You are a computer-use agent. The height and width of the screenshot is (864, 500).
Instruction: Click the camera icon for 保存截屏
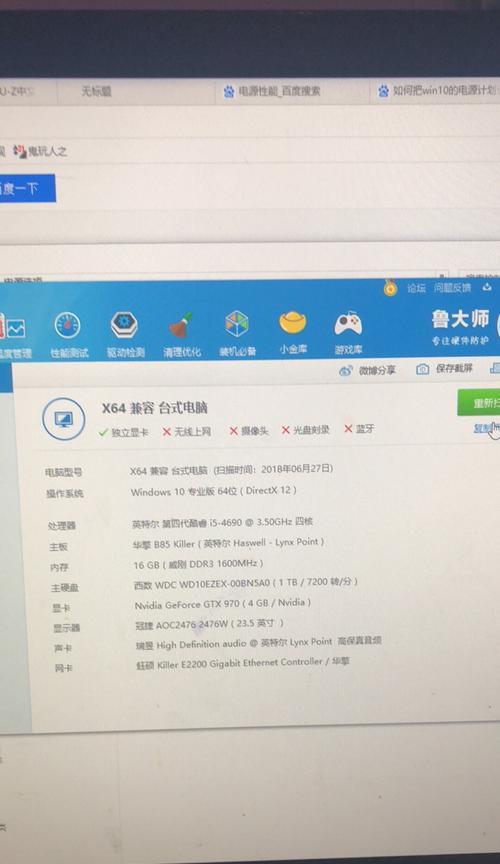point(422,369)
